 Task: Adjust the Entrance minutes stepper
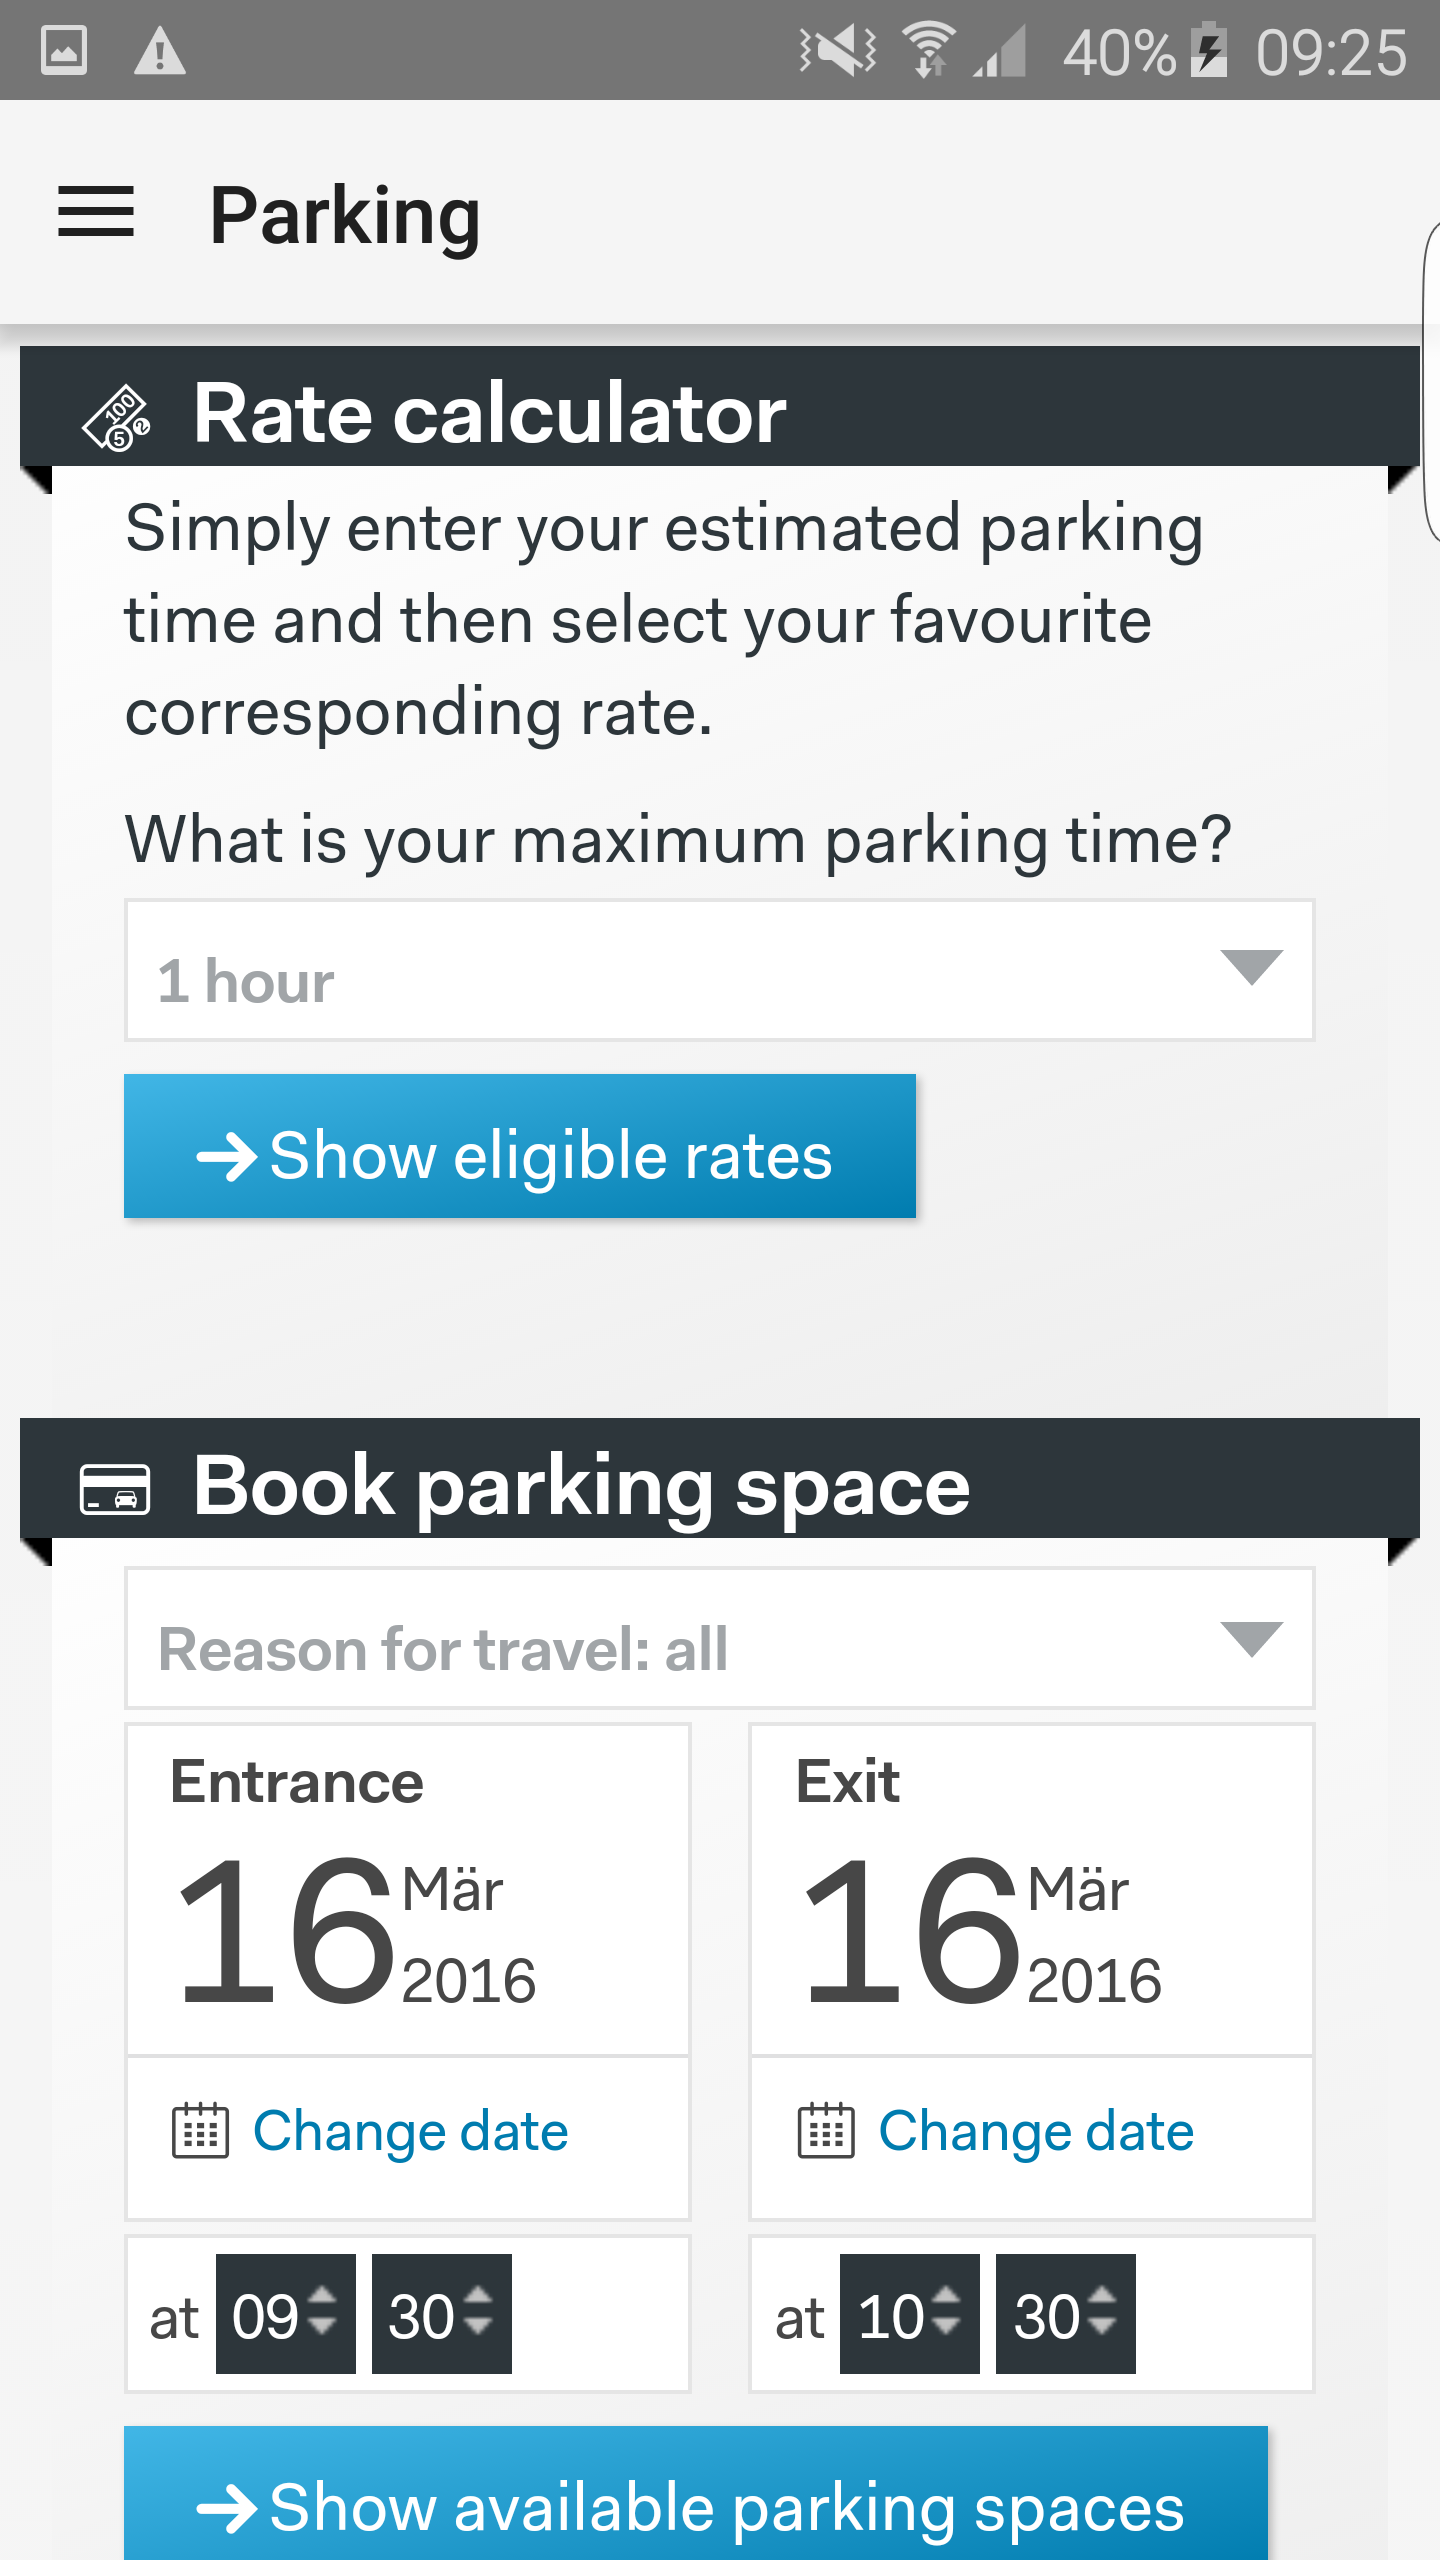pos(442,2314)
